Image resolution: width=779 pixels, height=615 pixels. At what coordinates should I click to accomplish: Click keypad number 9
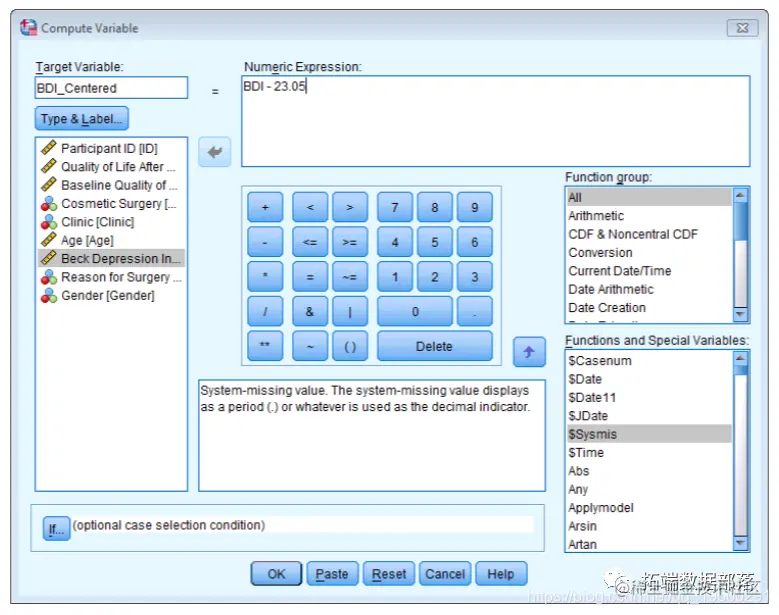tap(474, 207)
